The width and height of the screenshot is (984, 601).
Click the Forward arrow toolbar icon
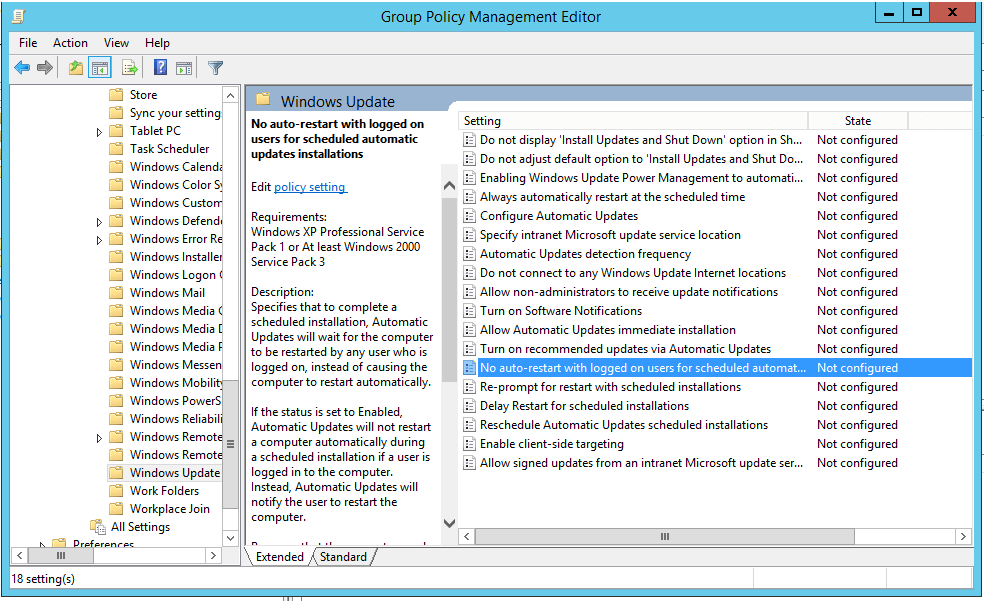point(45,68)
